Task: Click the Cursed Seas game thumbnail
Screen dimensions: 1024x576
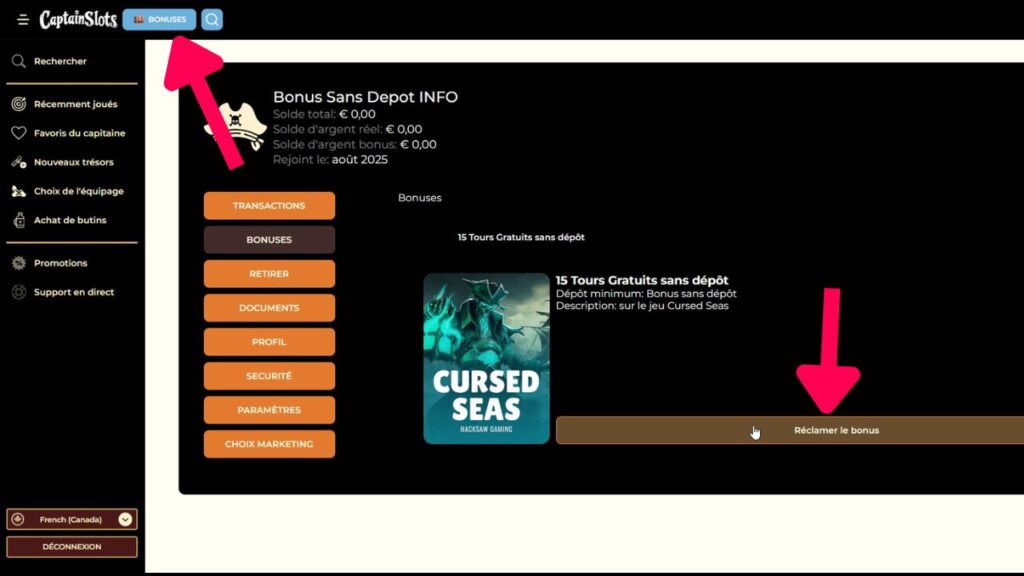Action: point(487,359)
